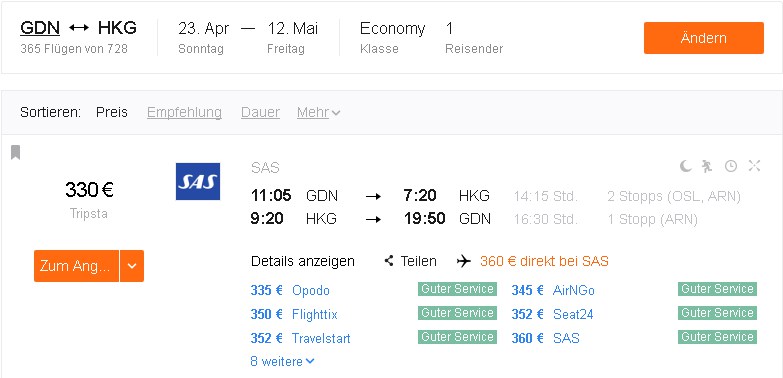Image resolution: width=783 pixels, height=378 pixels.
Task: Bookmark this SAS flight offer
Action: pyautogui.click(x=15, y=152)
